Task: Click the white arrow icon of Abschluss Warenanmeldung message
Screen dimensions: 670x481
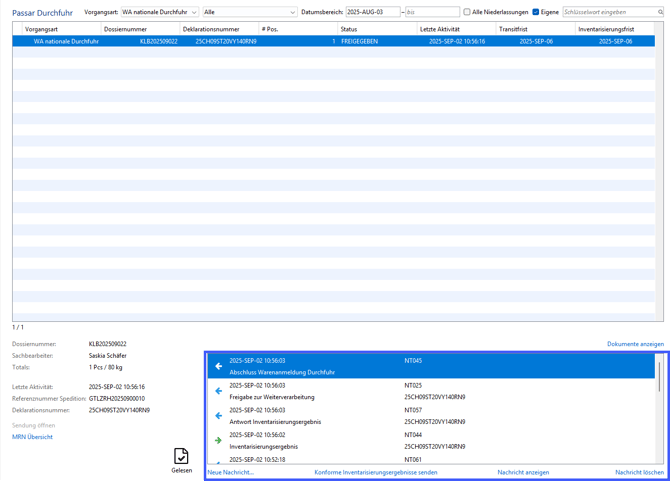Action: pyautogui.click(x=218, y=366)
